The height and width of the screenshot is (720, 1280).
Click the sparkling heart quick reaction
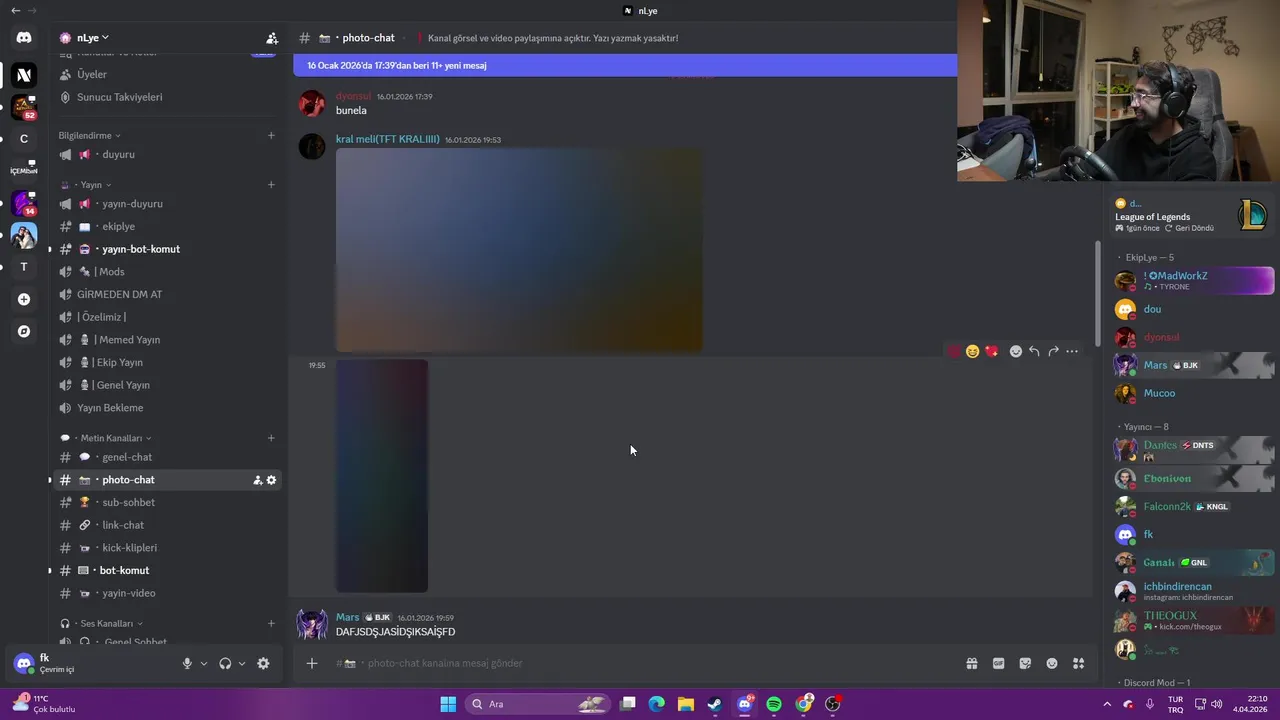tap(991, 351)
